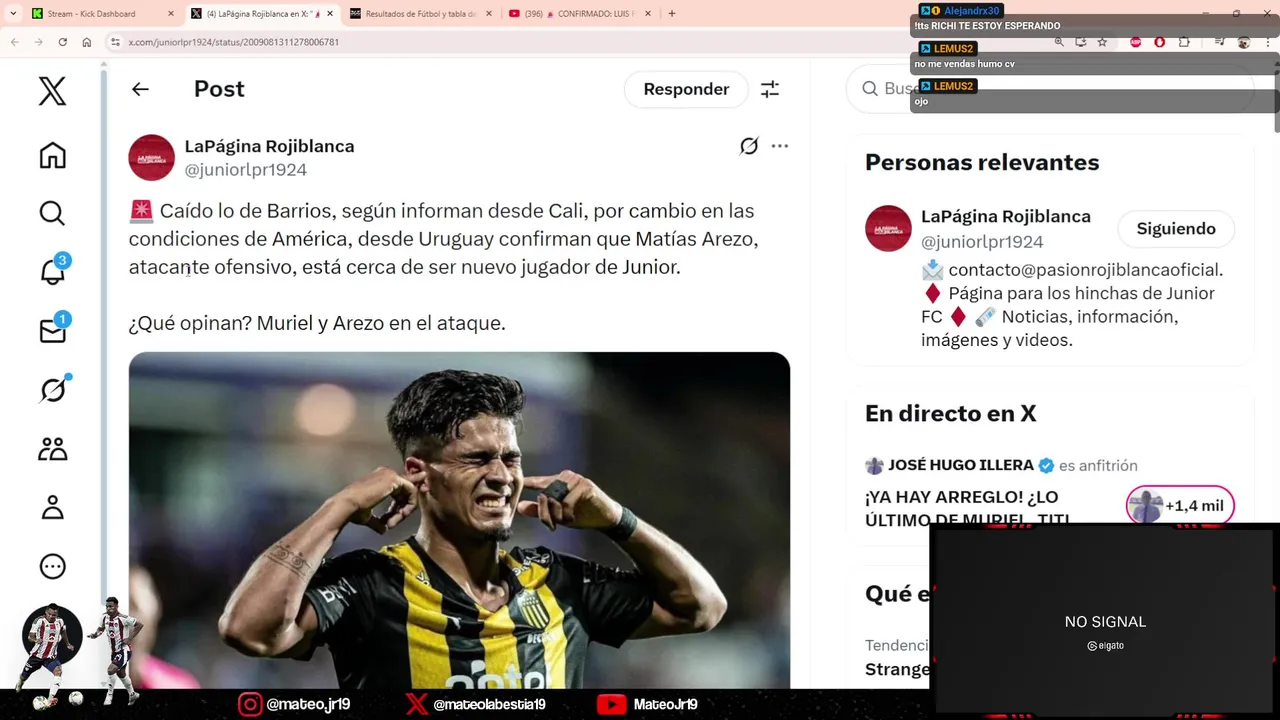Viewport: 1280px width, 720px height.
Task: Go back with the arrow next to Post
Action: tap(140, 89)
